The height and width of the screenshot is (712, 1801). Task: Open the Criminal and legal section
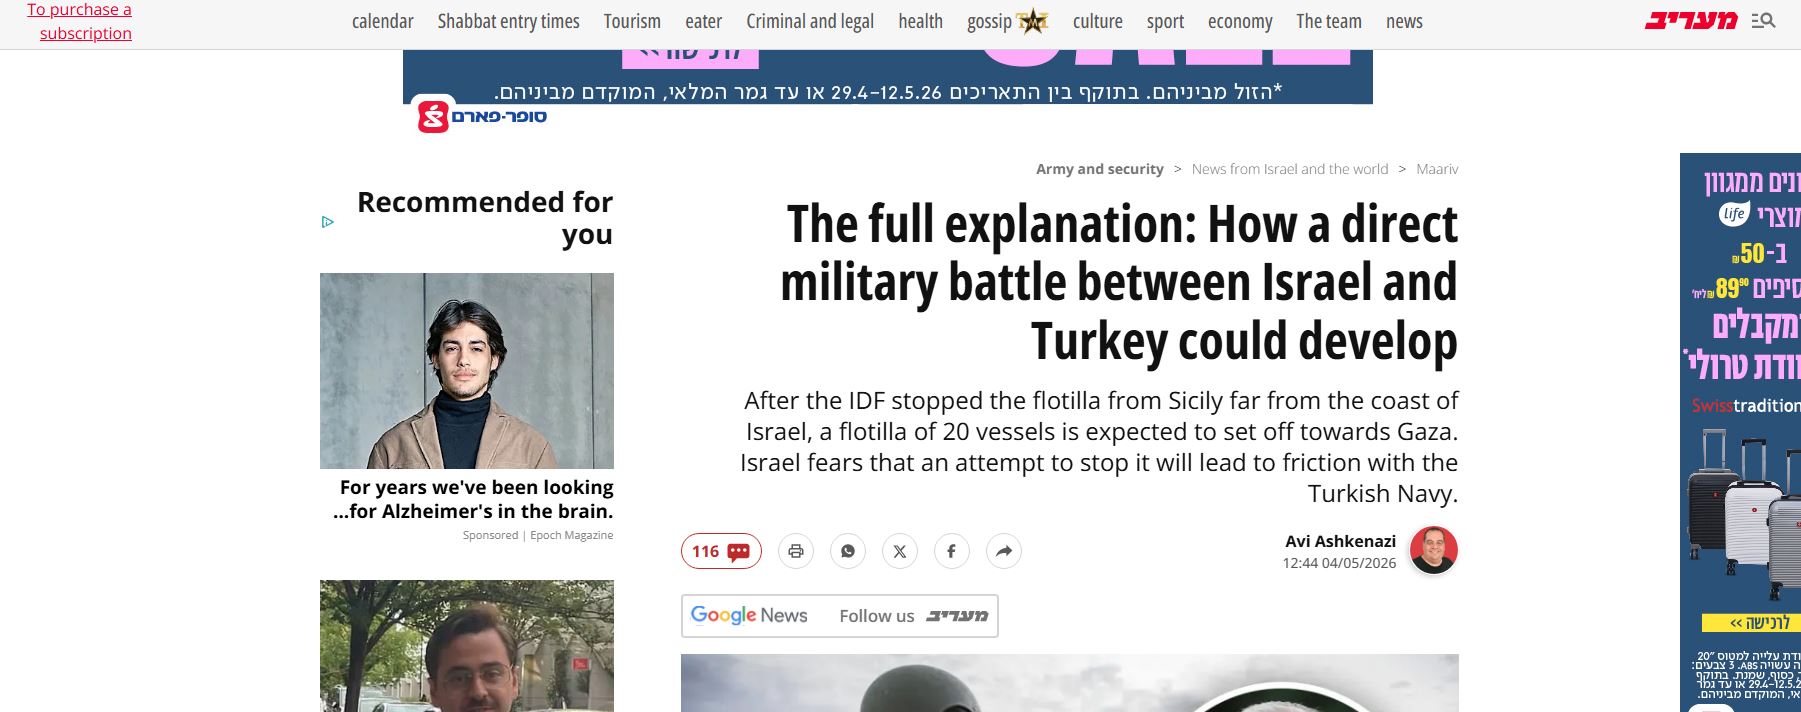coord(810,21)
